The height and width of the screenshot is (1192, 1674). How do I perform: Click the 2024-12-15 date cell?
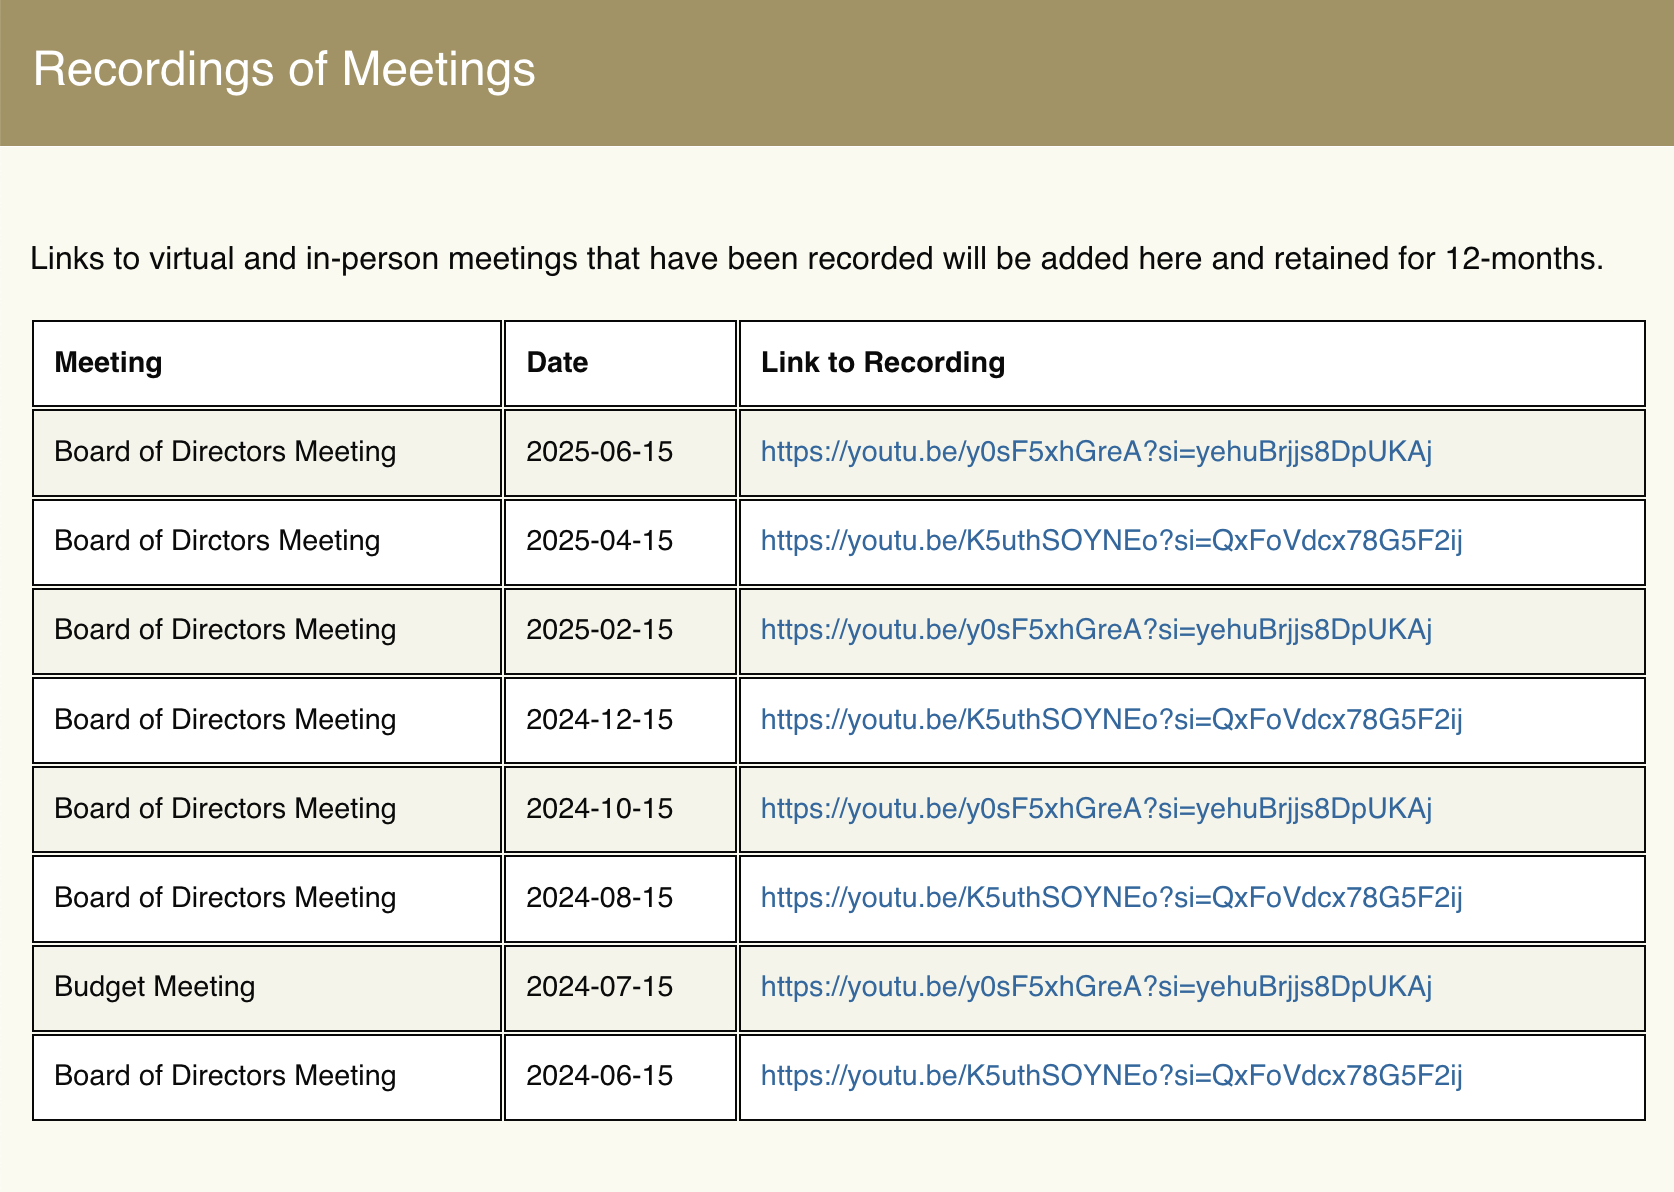coord(599,720)
